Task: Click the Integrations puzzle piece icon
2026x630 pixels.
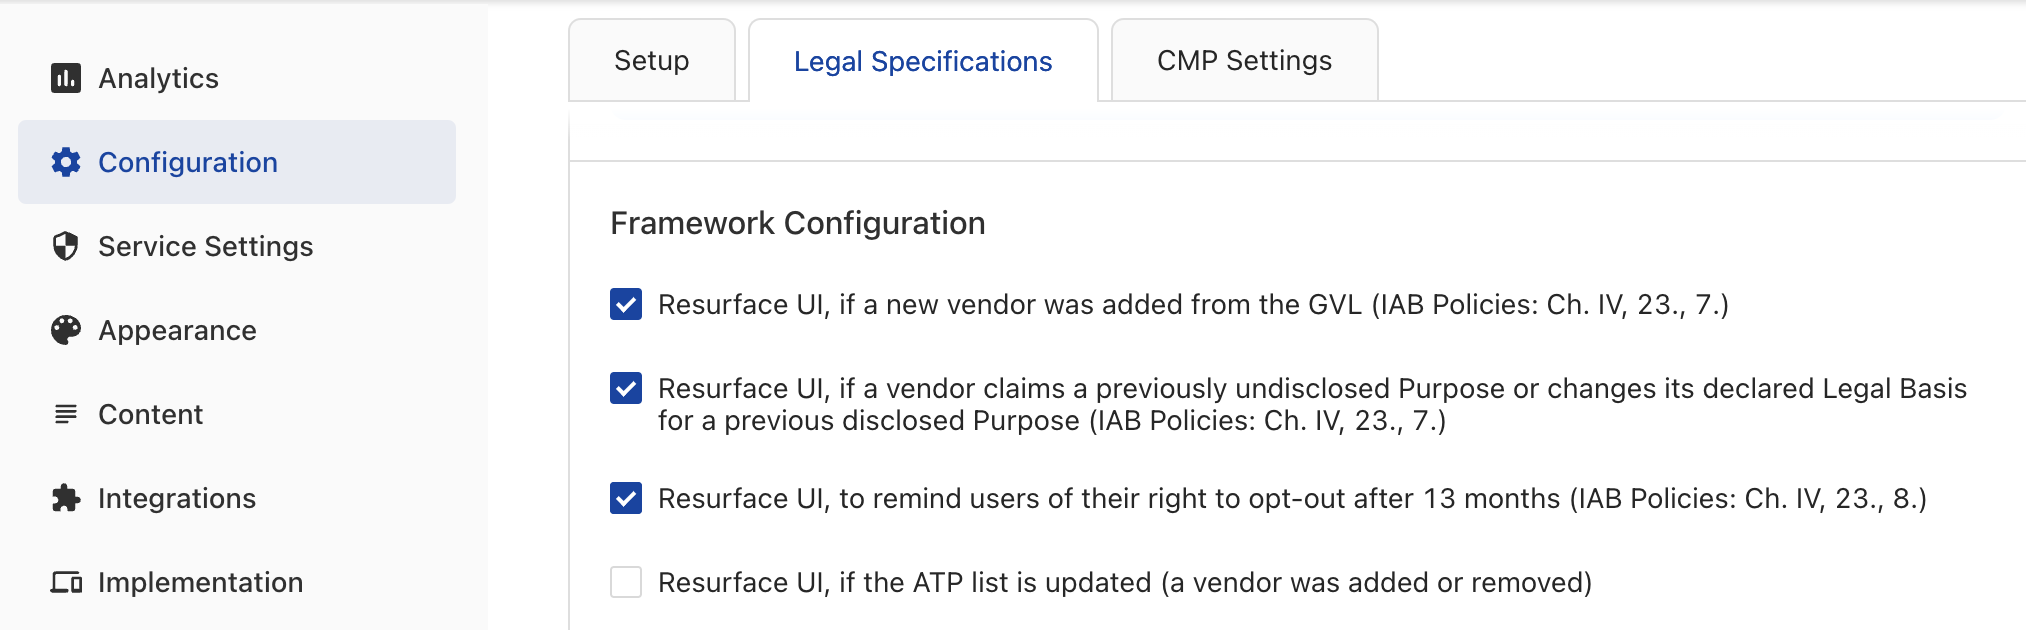Action: click(x=66, y=498)
